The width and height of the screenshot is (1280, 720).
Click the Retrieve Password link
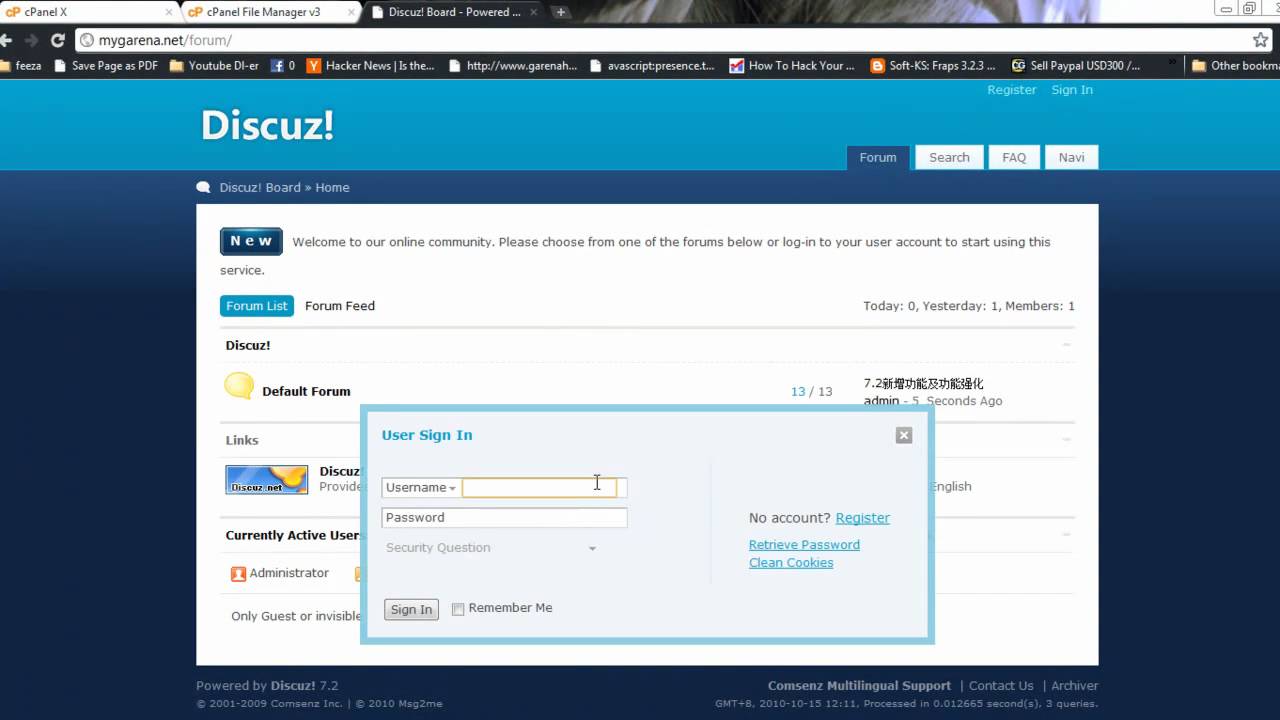coord(804,545)
